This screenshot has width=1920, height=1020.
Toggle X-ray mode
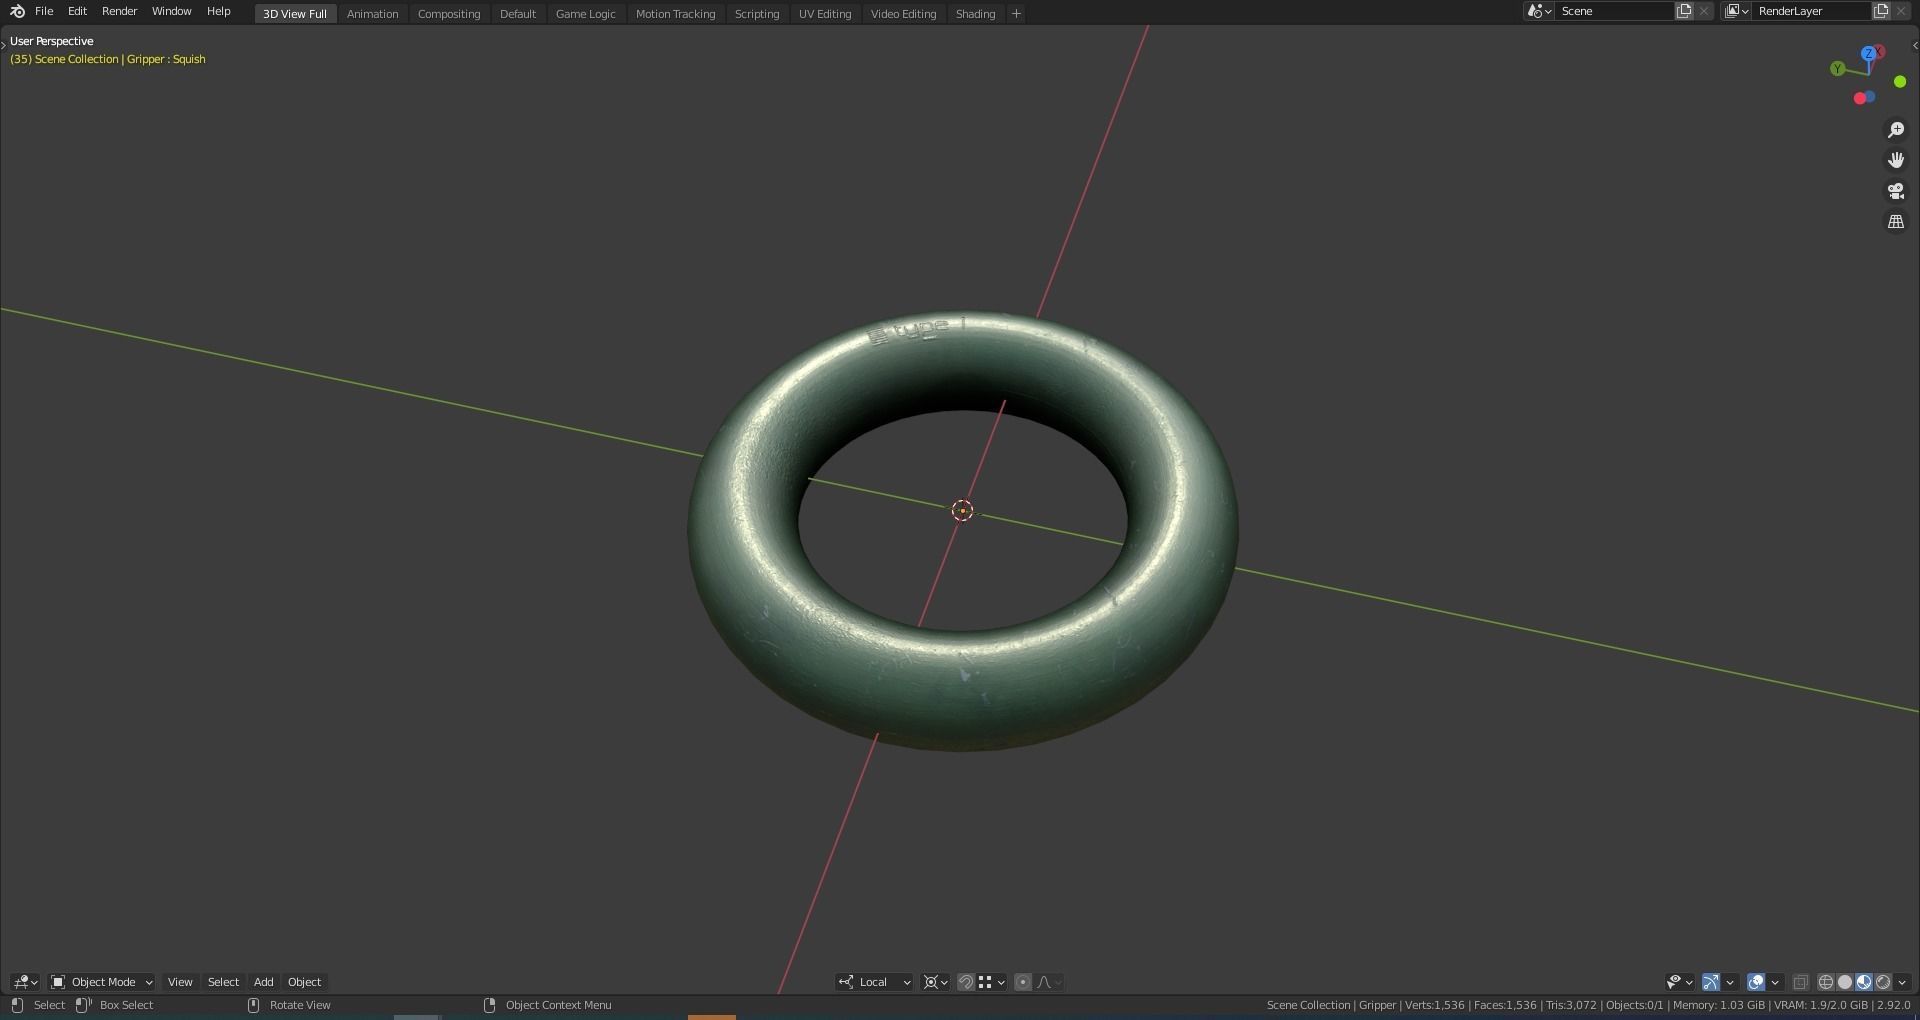point(1801,982)
